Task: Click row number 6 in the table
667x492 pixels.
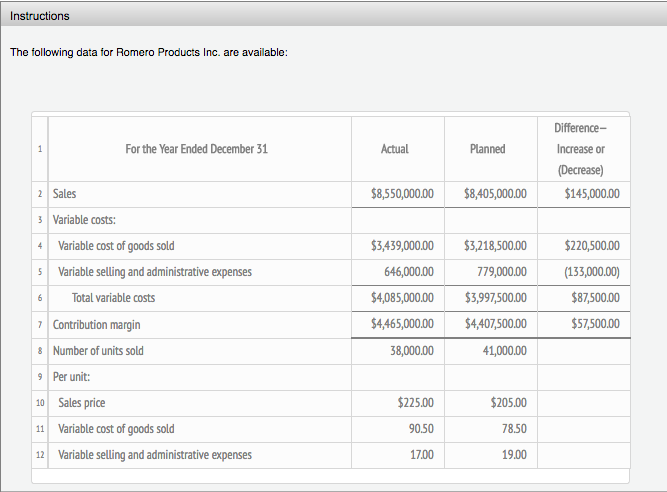Action: tap(40, 298)
